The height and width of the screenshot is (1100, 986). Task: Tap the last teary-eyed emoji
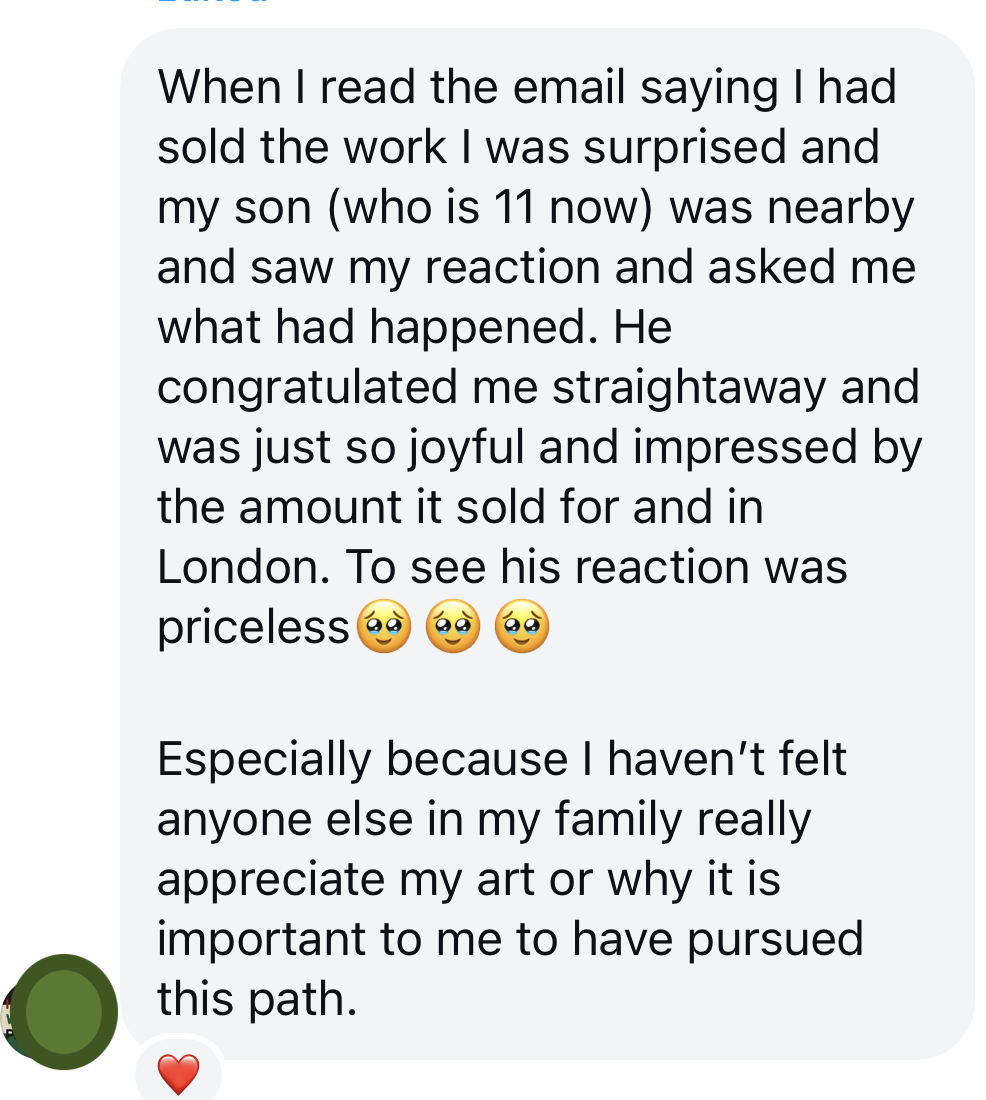523,628
